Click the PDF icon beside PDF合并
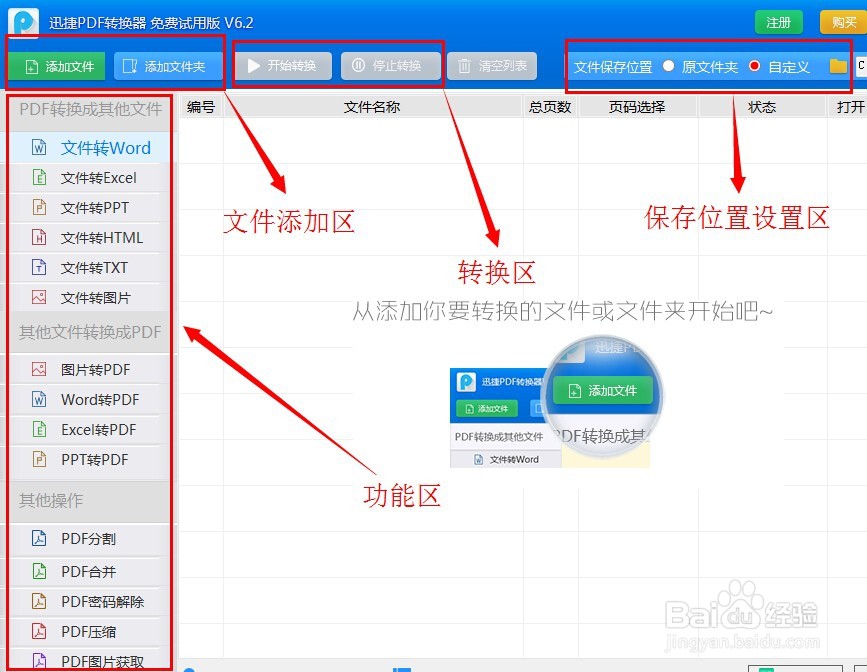 (x=39, y=571)
